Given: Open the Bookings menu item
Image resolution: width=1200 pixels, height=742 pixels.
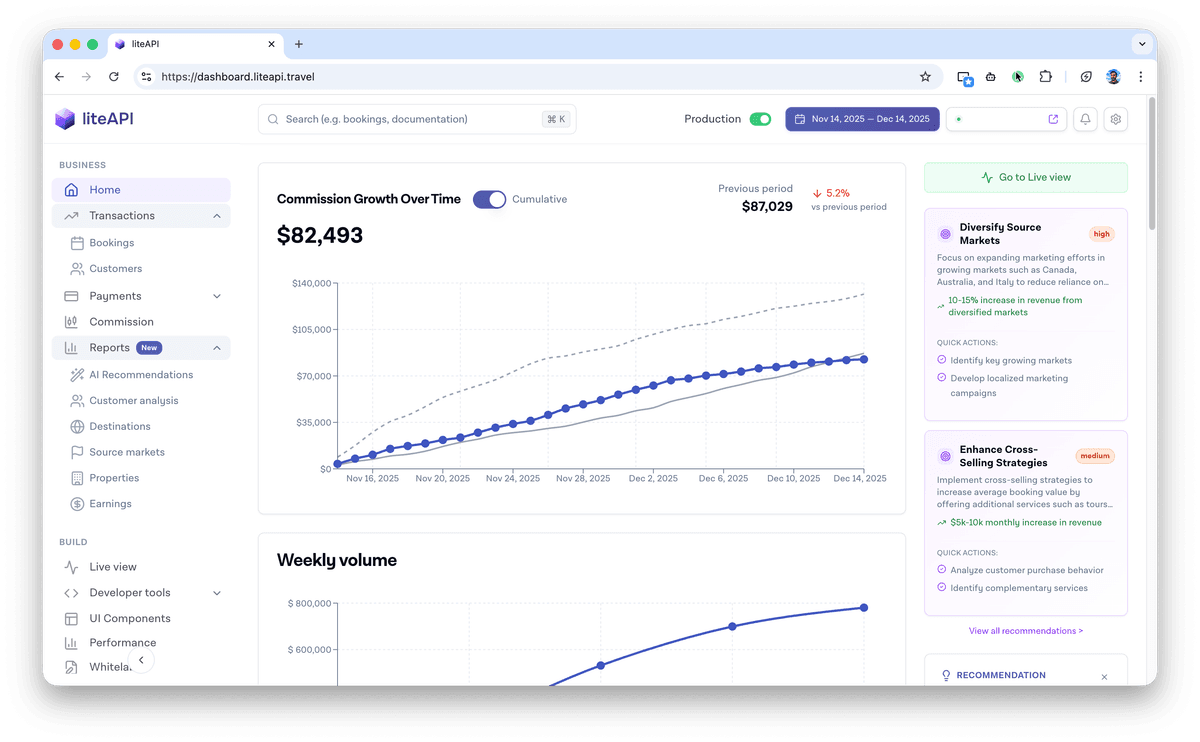Looking at the screenshot, I should click(111, 243).
